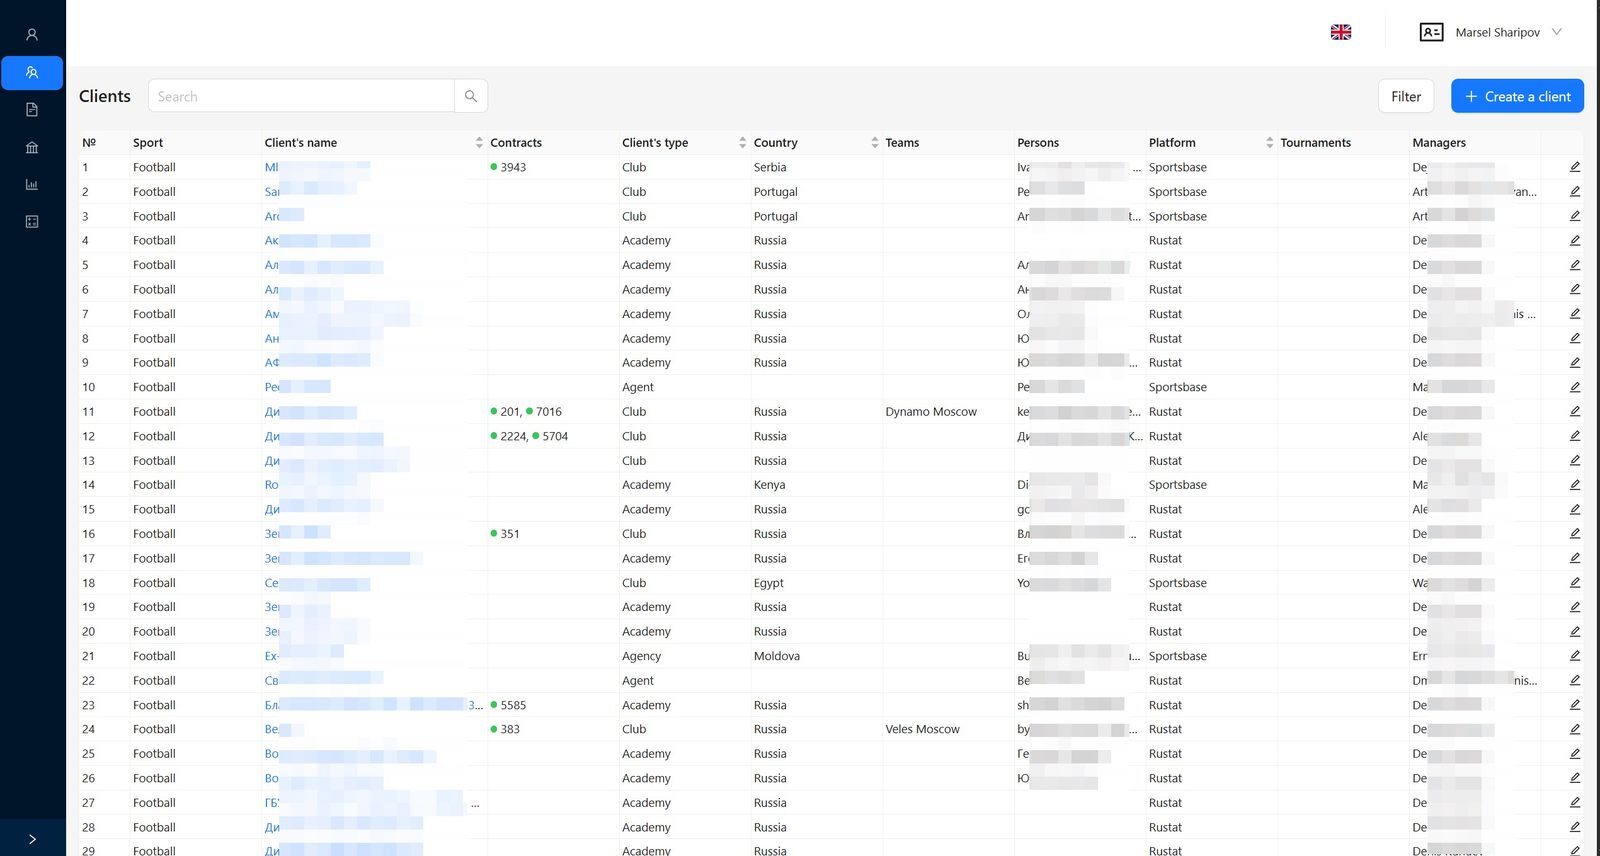Edit the Moldova agency client row
The height and width of the screenshot is (856, 1600).
tap(1575, 656)
